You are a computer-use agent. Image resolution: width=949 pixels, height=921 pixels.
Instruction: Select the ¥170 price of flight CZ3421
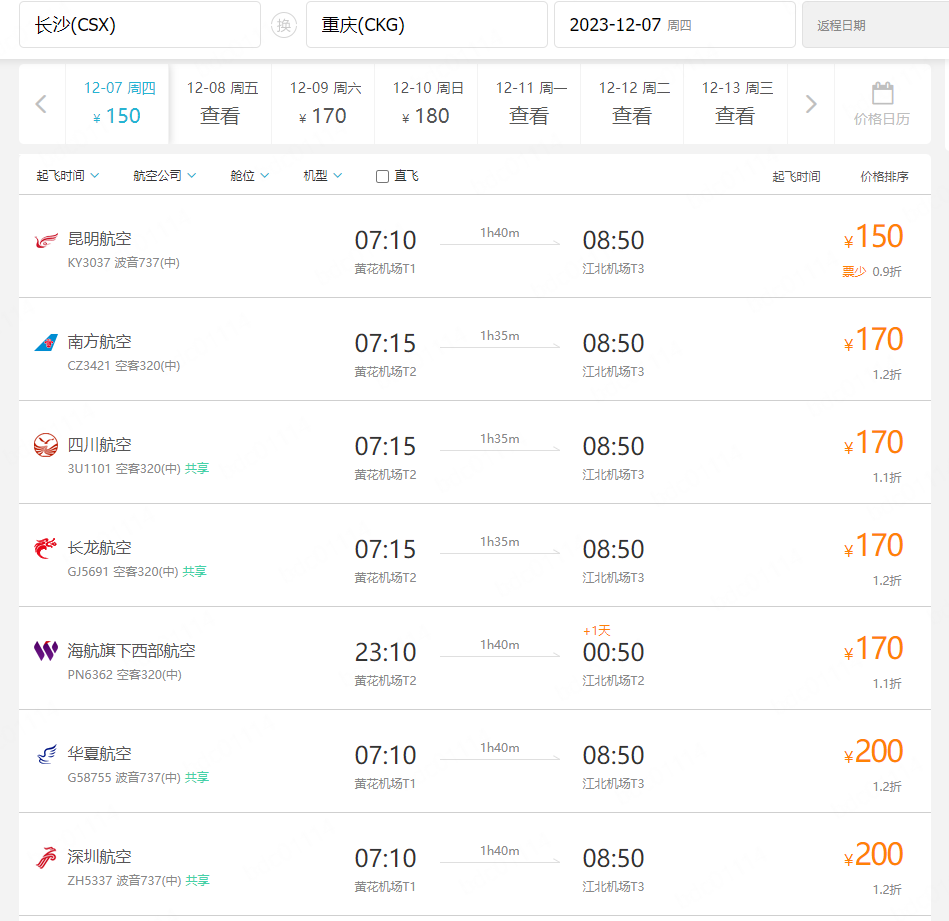(x=873, y=339)
